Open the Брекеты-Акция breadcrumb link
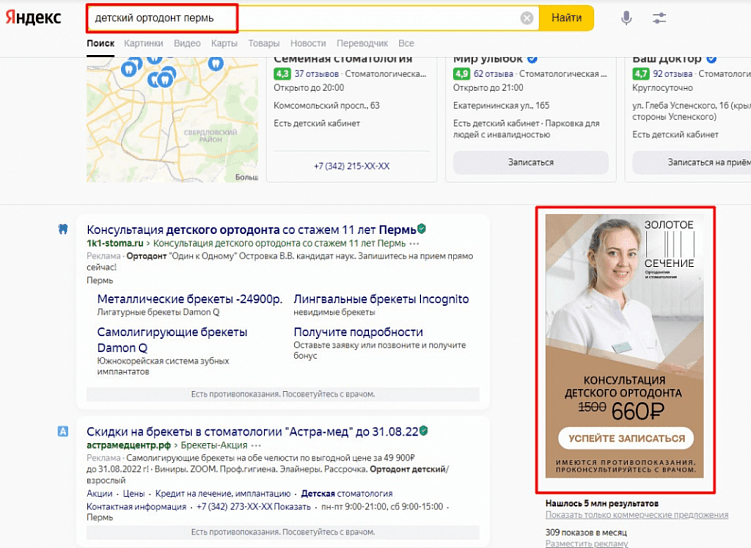Image resolution: width=751 pixels, height=548 pixels. (214, 445)
